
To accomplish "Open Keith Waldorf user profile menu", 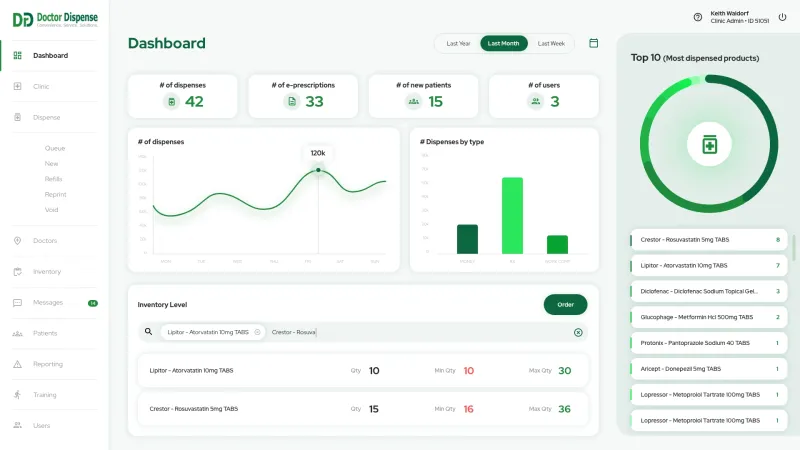I will coord(739,17).
